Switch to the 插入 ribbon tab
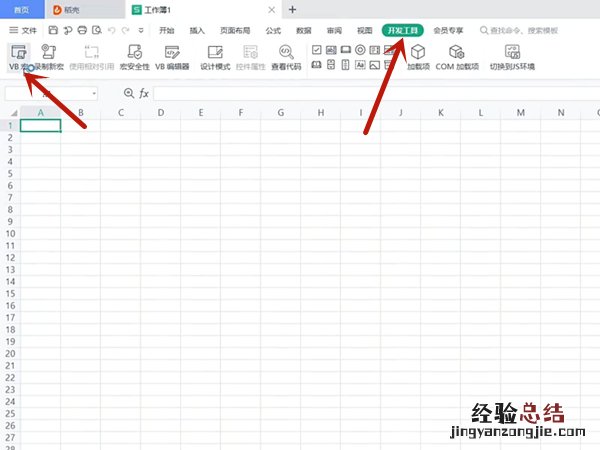 click(x=197, y=30)
